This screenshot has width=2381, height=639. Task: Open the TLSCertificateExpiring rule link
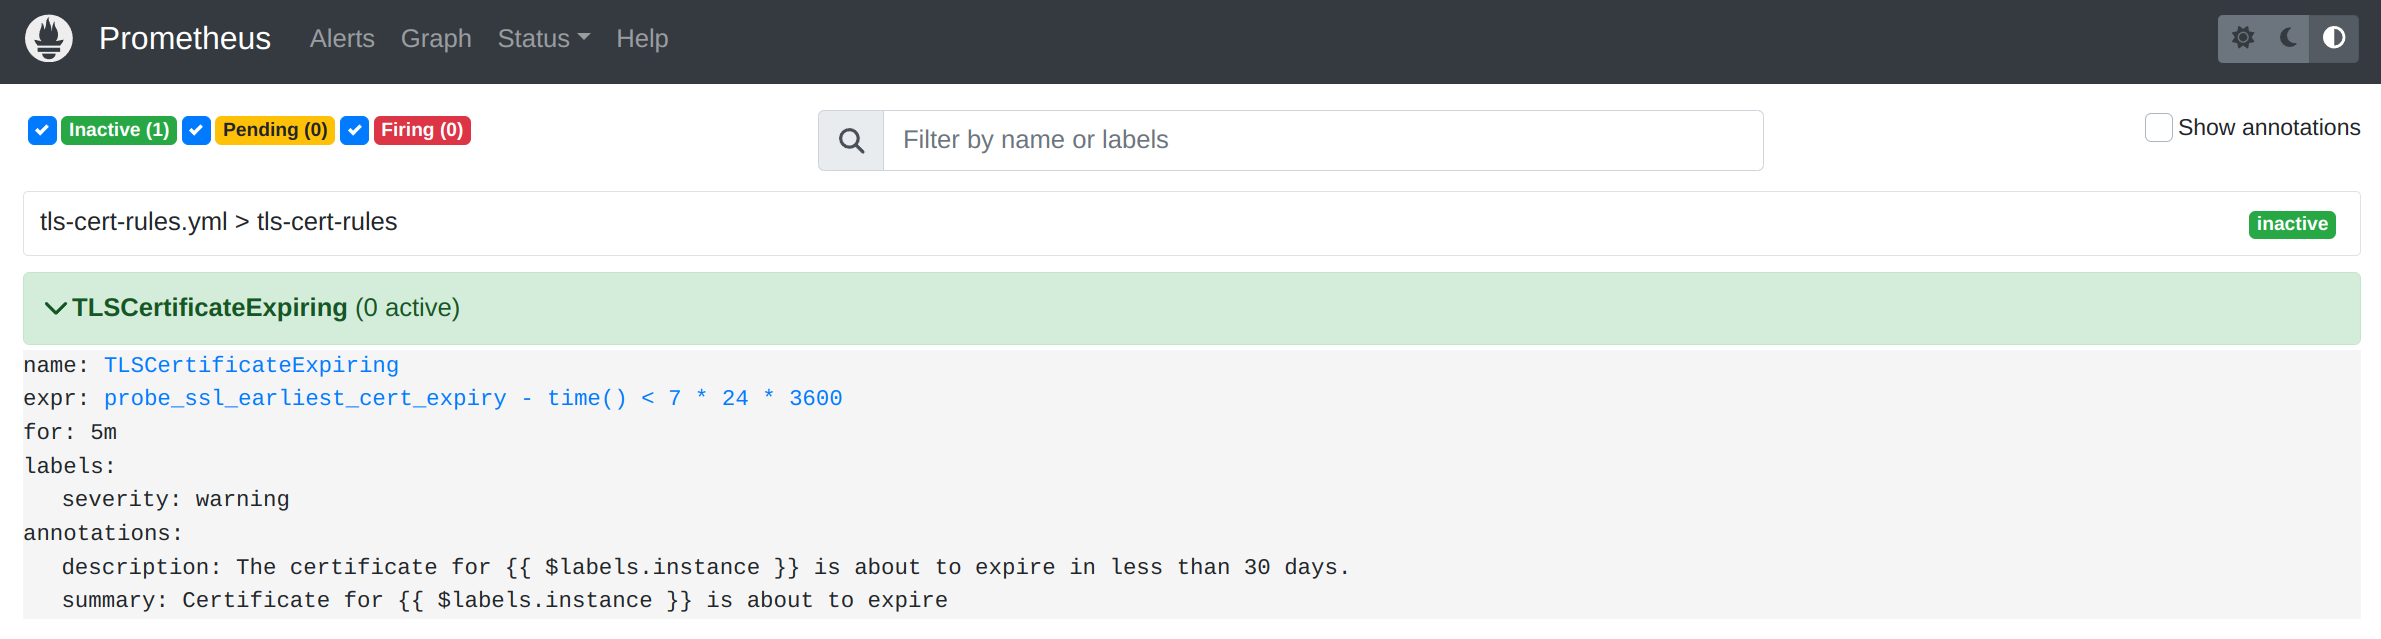pyautogui.click(x=250, y=365)
